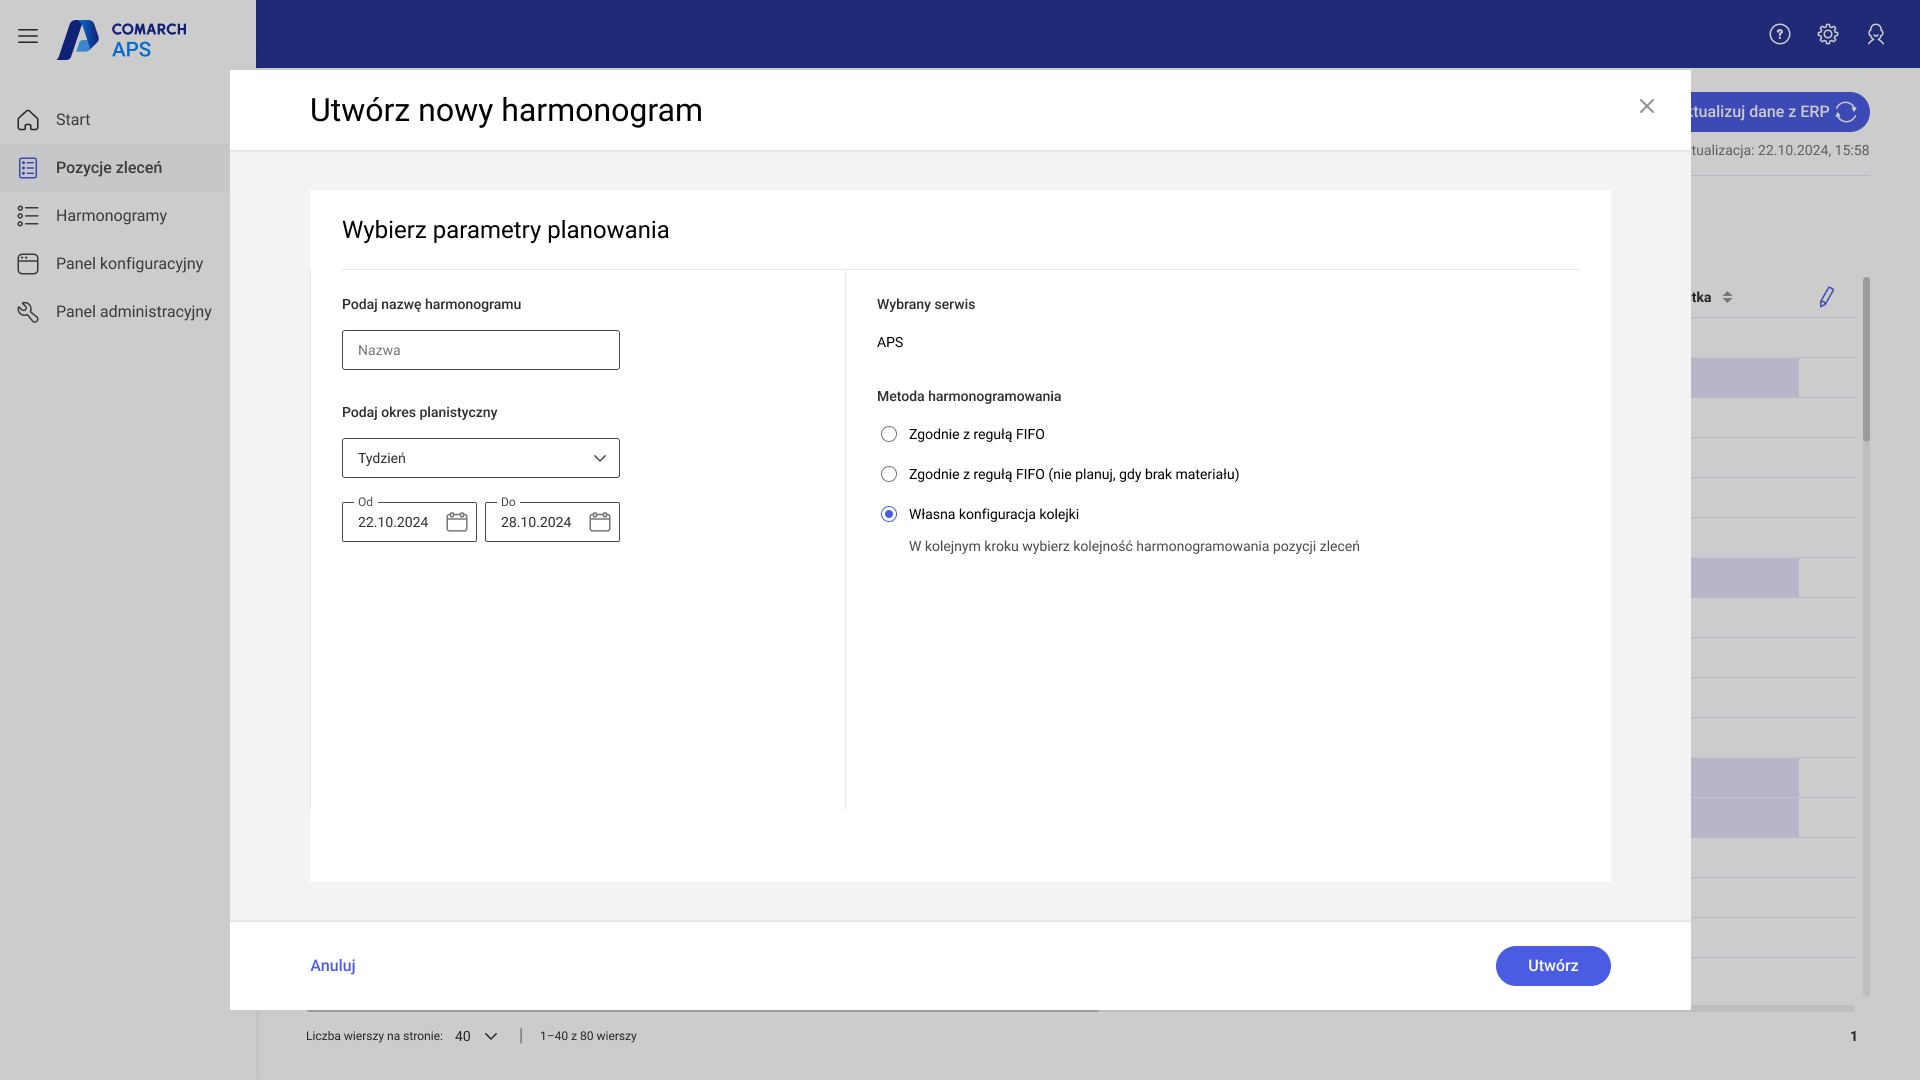Click the Utwórz button
The image size is (1920, 1080).
coord(1552,965)
